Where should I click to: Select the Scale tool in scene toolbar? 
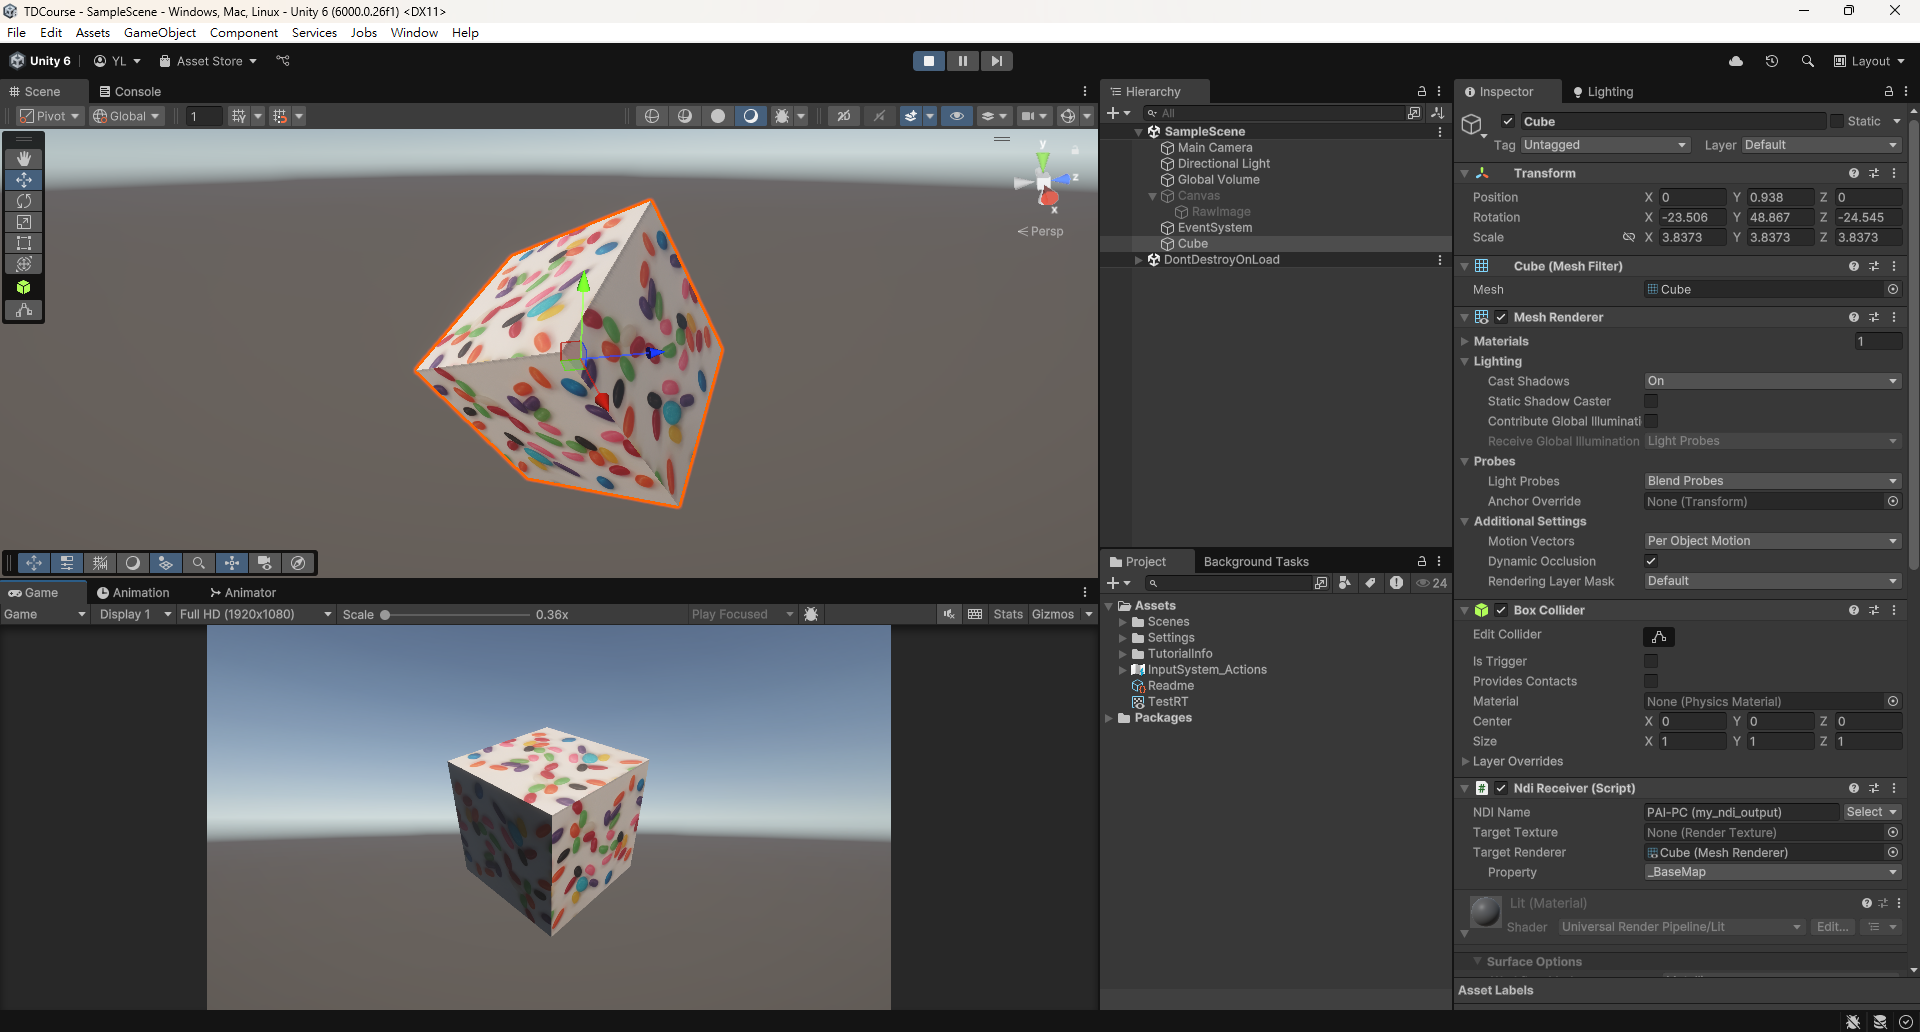point(24,222)
